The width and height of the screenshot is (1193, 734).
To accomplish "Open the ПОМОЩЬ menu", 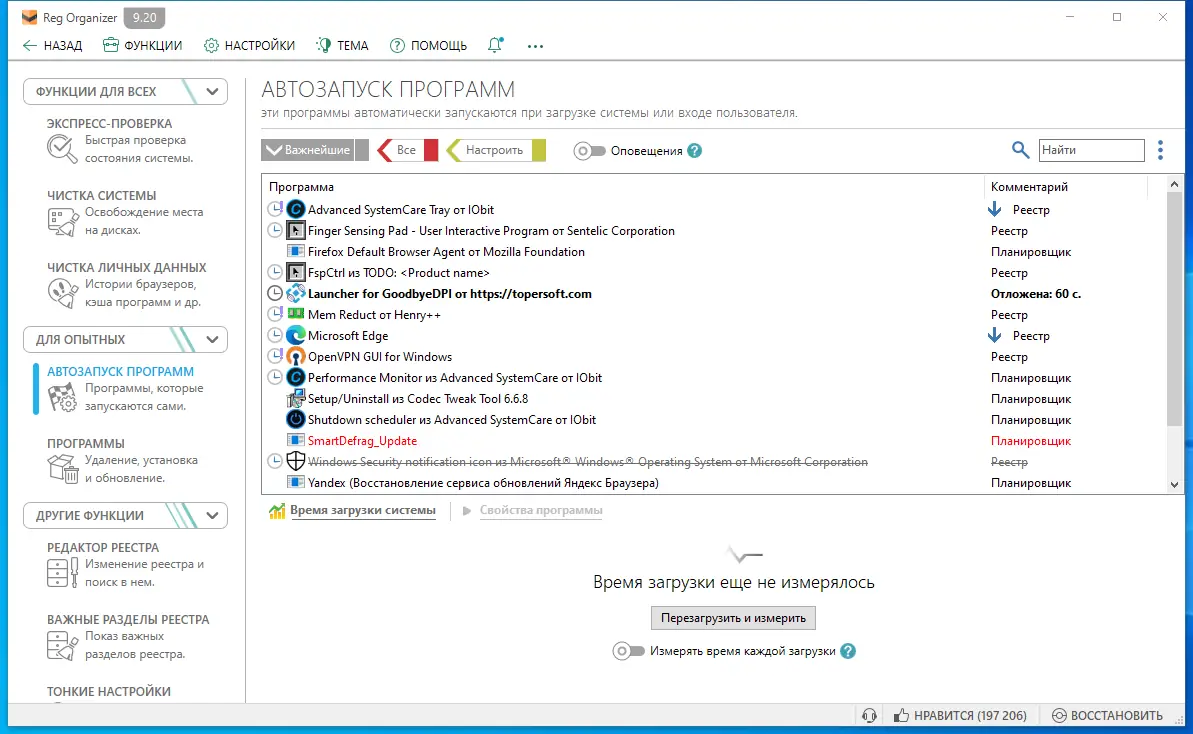I will tap(428, 46).
